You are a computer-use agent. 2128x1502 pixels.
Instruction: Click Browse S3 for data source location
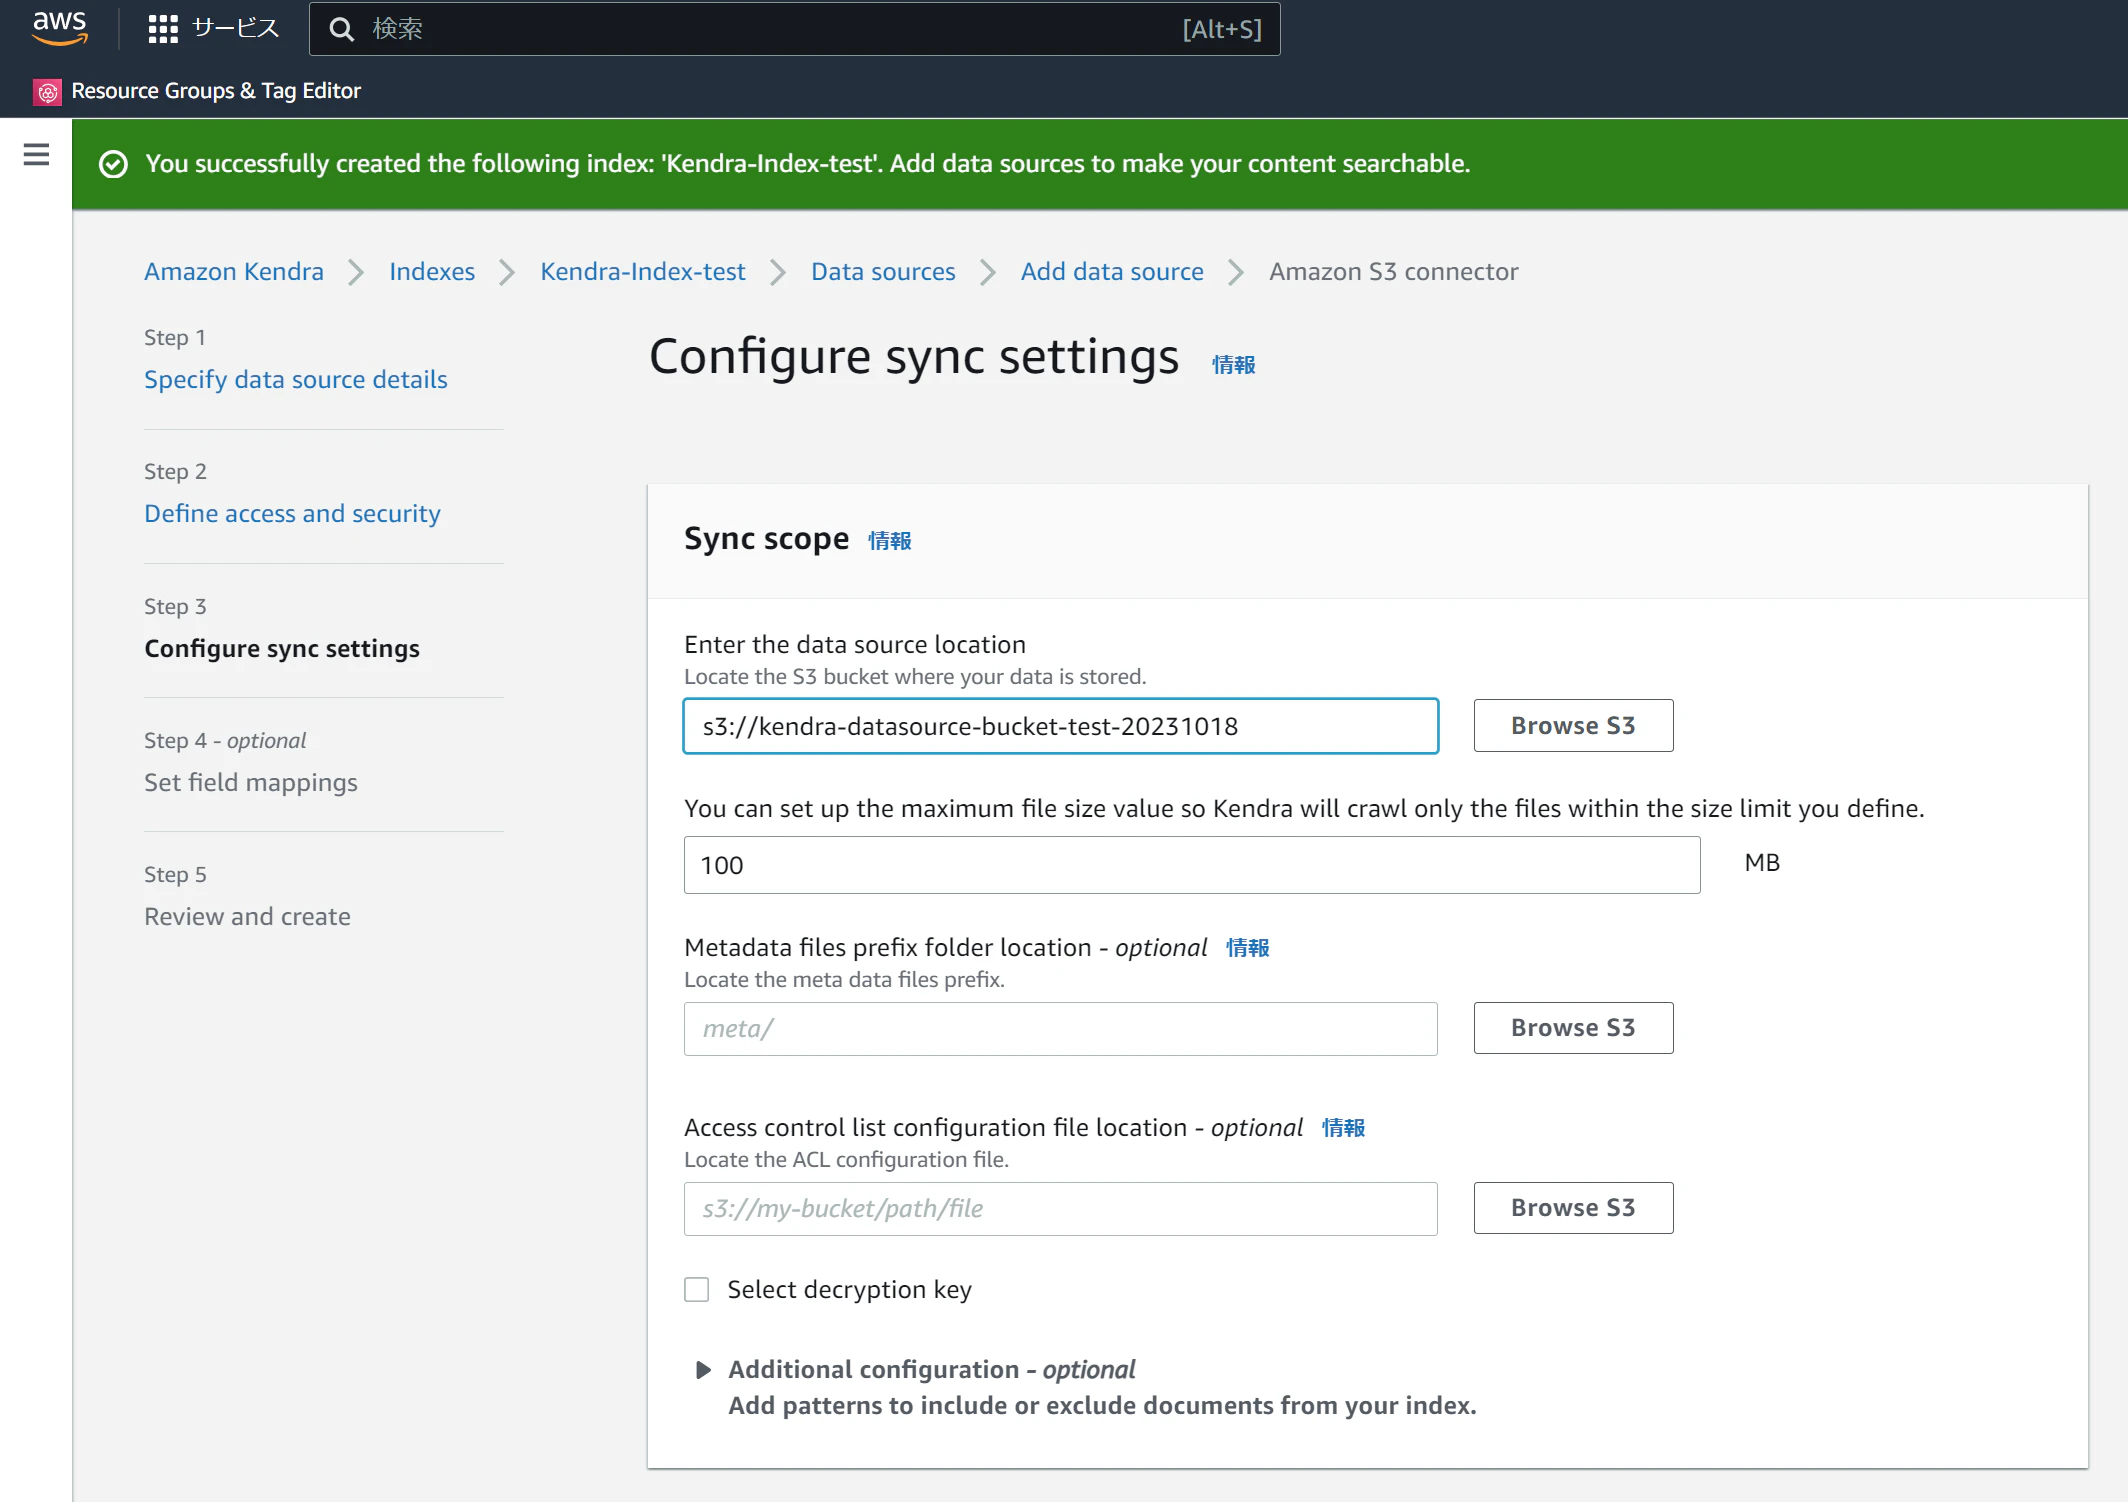1572,726
